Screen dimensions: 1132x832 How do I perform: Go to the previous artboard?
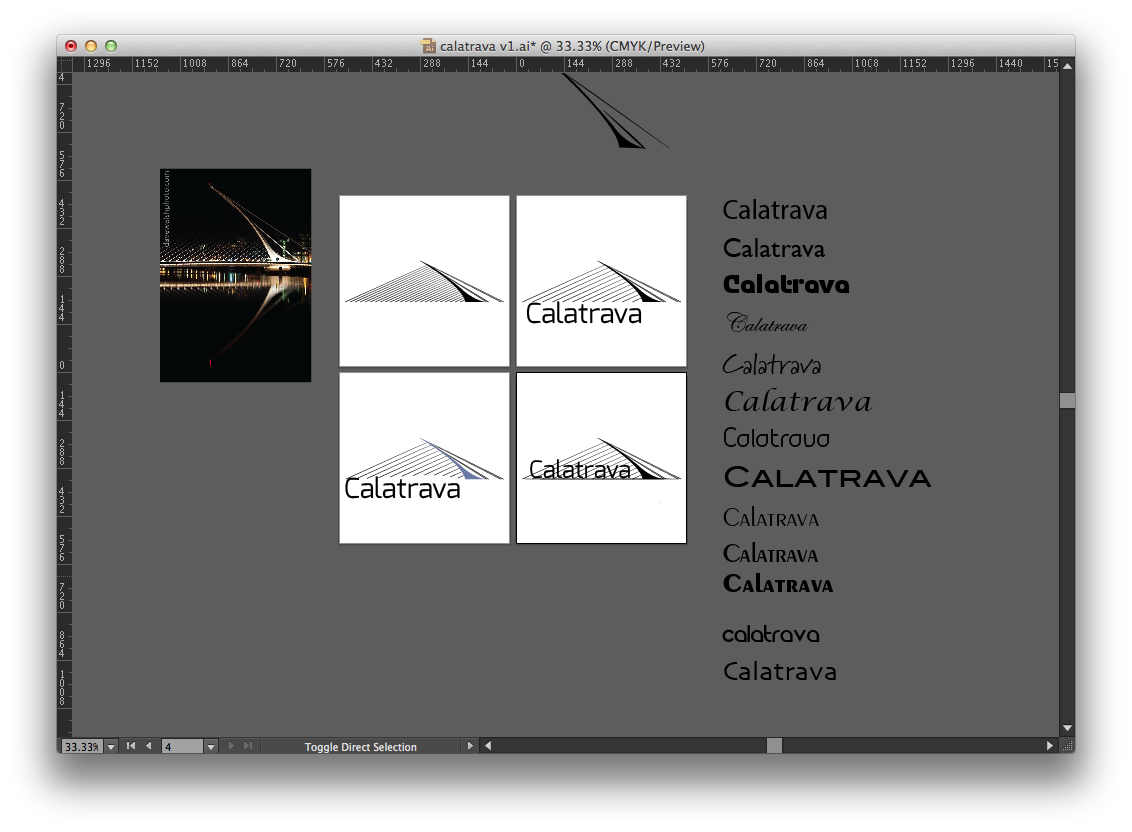pyautogui.click(x=149, y=746)
